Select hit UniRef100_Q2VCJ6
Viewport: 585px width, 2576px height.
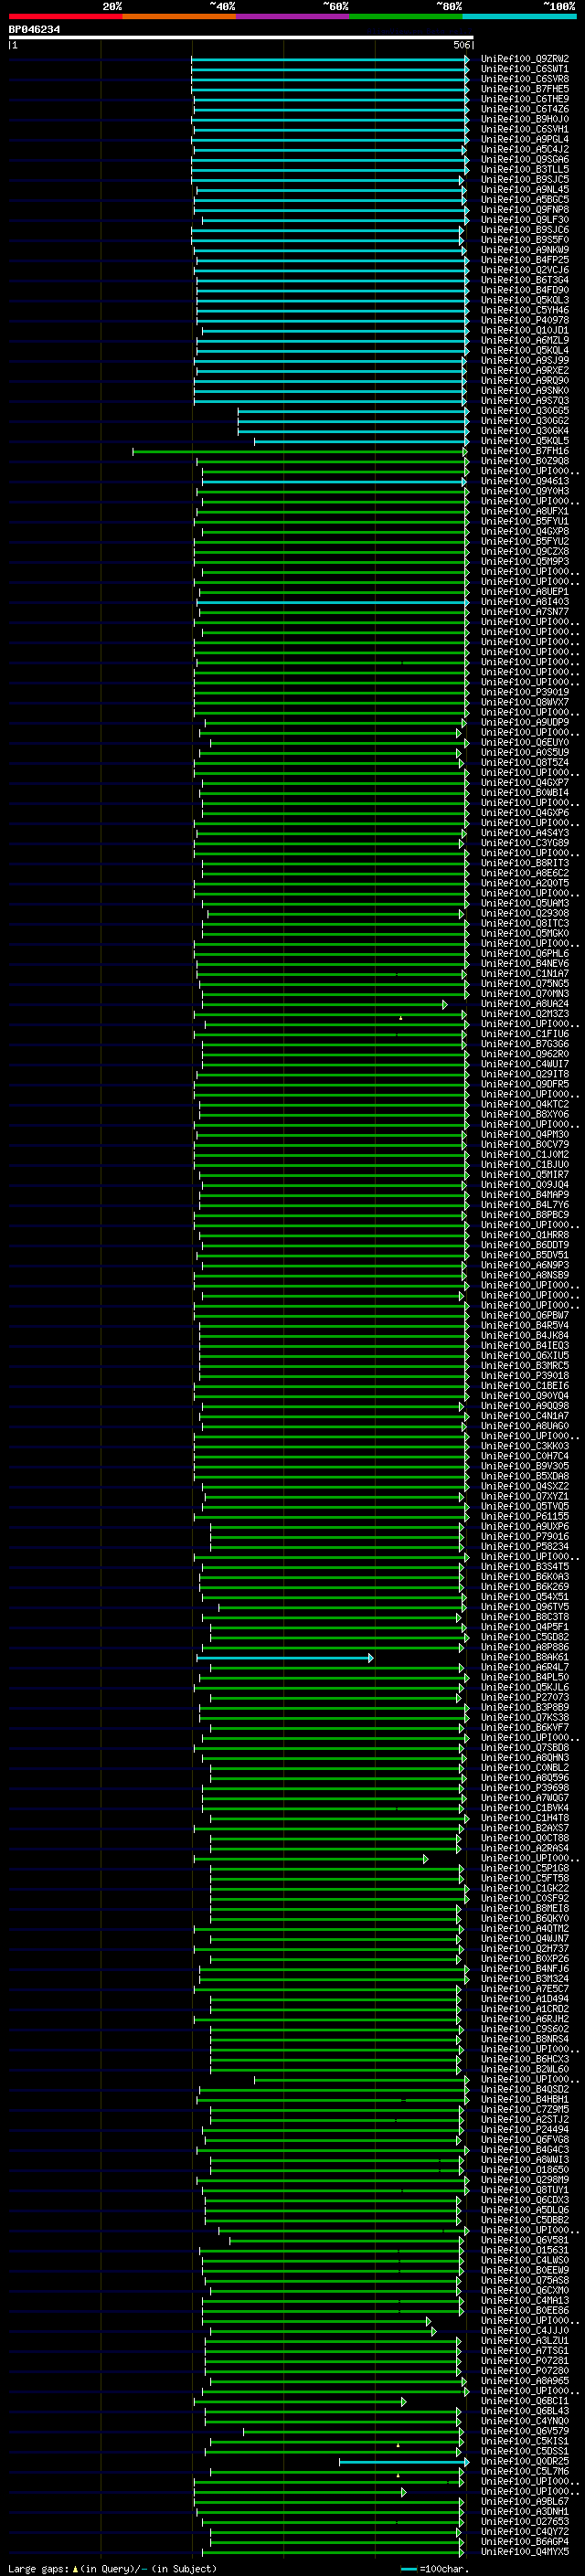coord(525,270)
